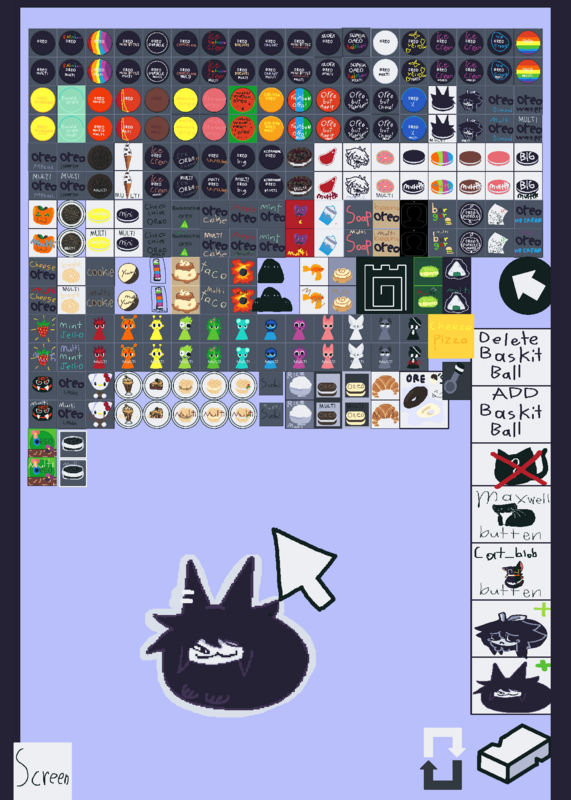
Task: Select the mint Jell-O tile
Action: coord(71,329)
